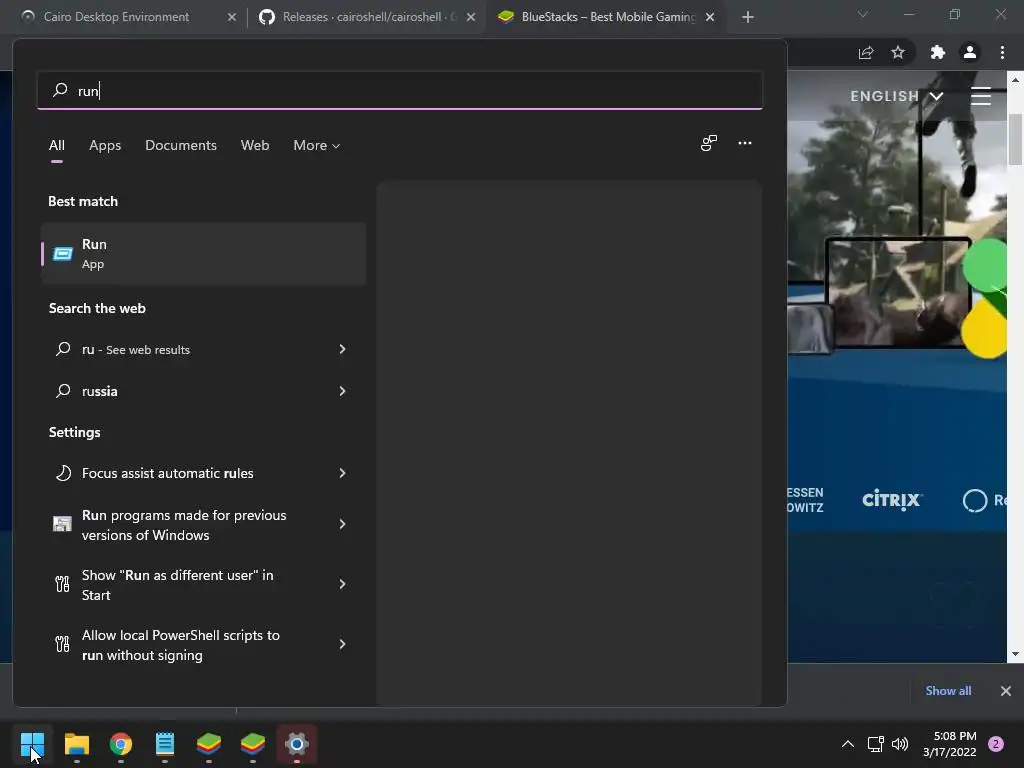1024x768 pixels.
Task: Select the All search filter tab
Action: point(57,146)
